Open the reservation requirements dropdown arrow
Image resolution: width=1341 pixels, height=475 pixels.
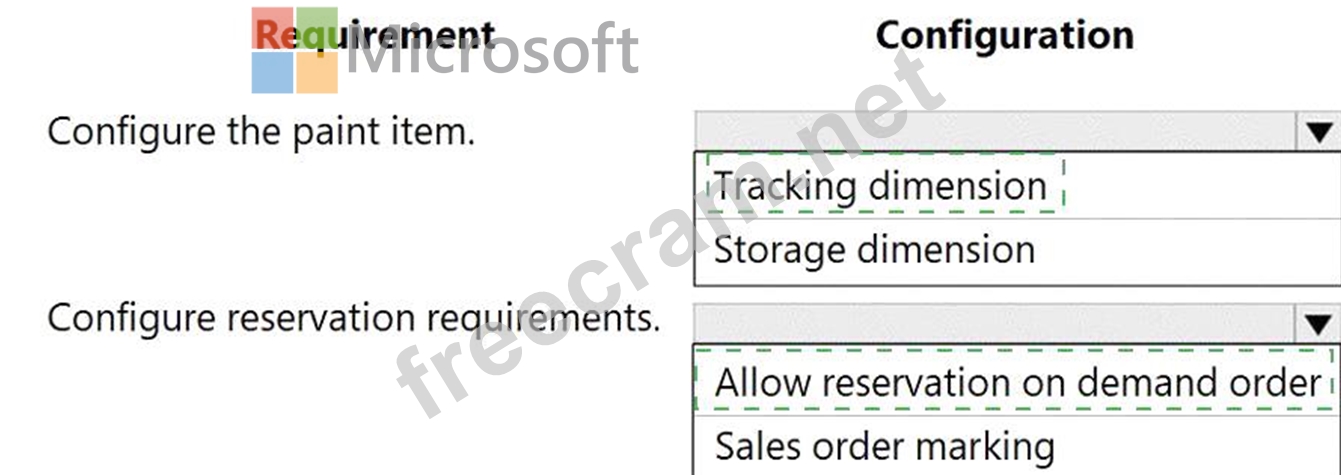(x=1318, y=324)
